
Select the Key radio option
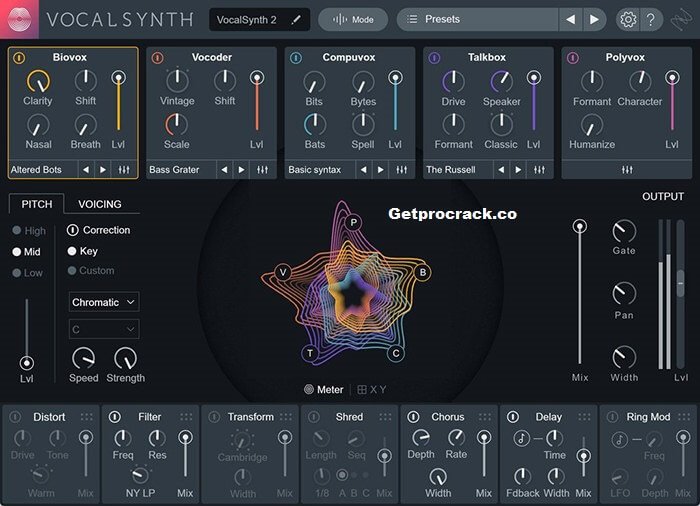click(x=73, y=251)
